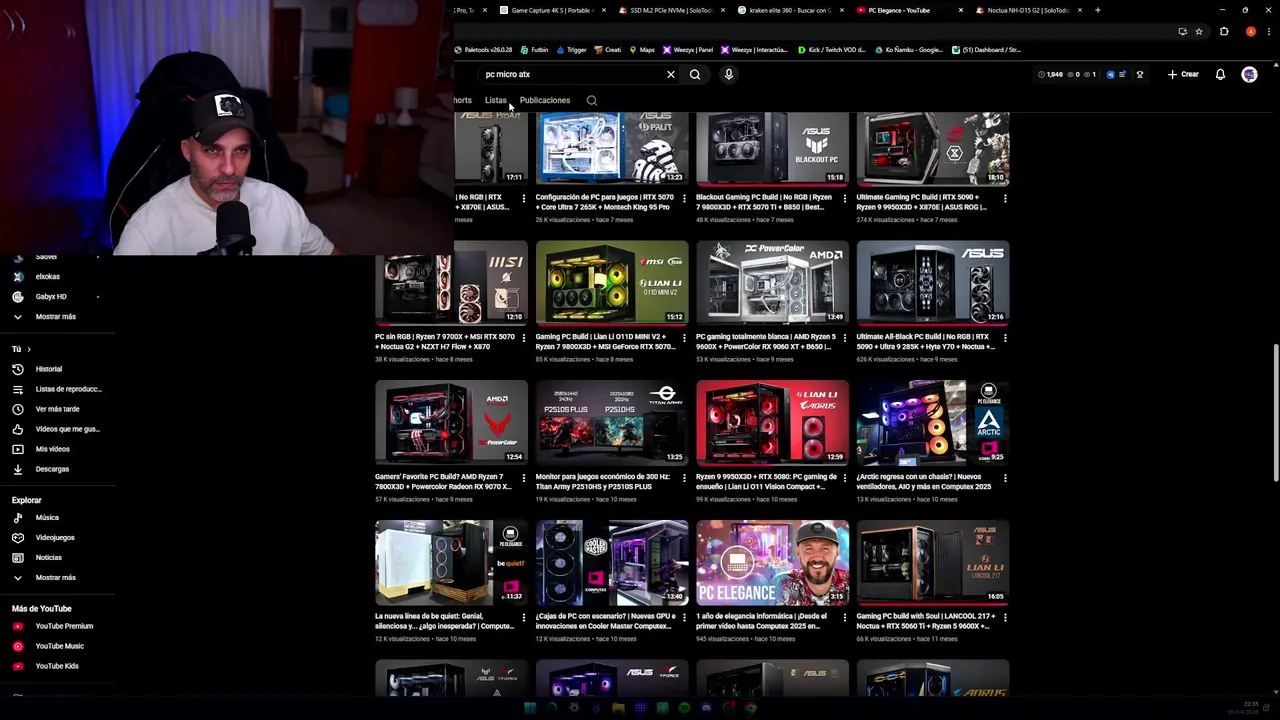The height and width of the screenshot is (720, 1280).
Task: Open options menu for Monitor para juegos económico video
Action: coord(684,478)
